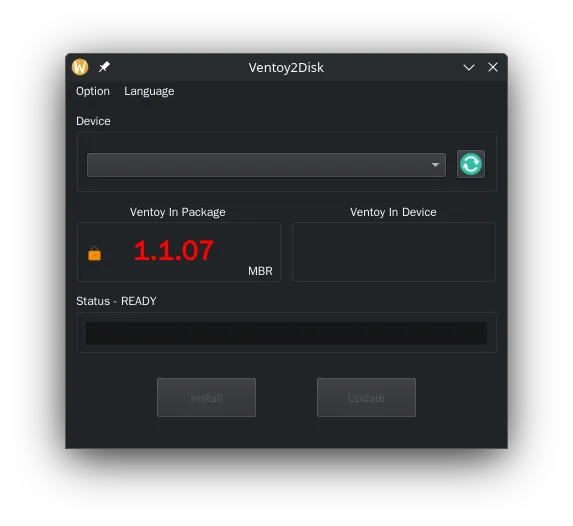The width and height of the screenshot is (573, 526).
Task: Click the Ventoy In Package label
Action: coord(178,212)
